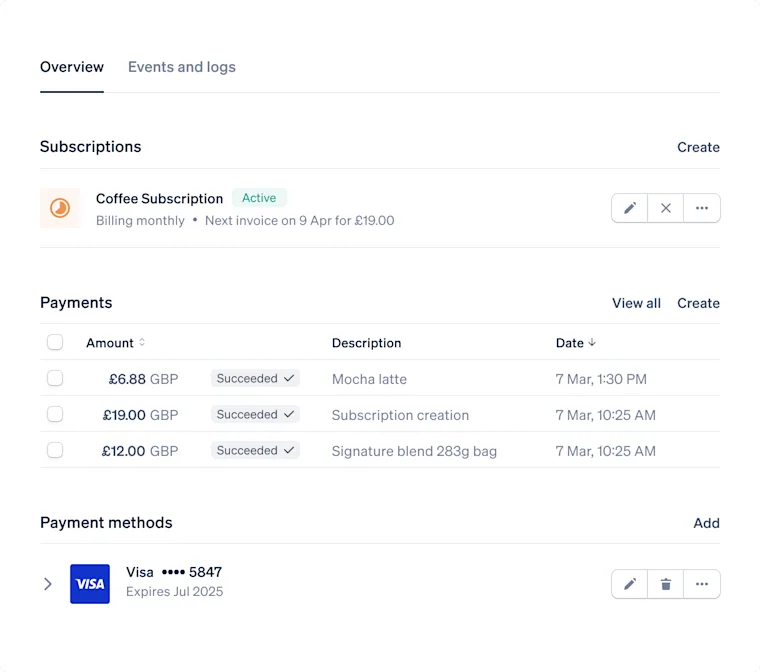The width and height of the screenshot is (760, 672).
Task: Click Create in the Subscriptions section
Action: point(698,147)
